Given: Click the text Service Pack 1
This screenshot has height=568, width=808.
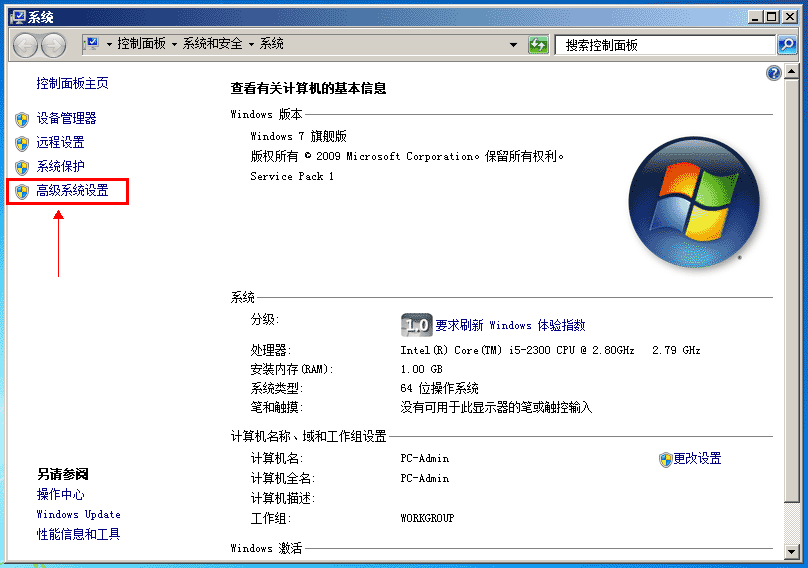Looking at the screenshot, I should click(x=292, y=176).
